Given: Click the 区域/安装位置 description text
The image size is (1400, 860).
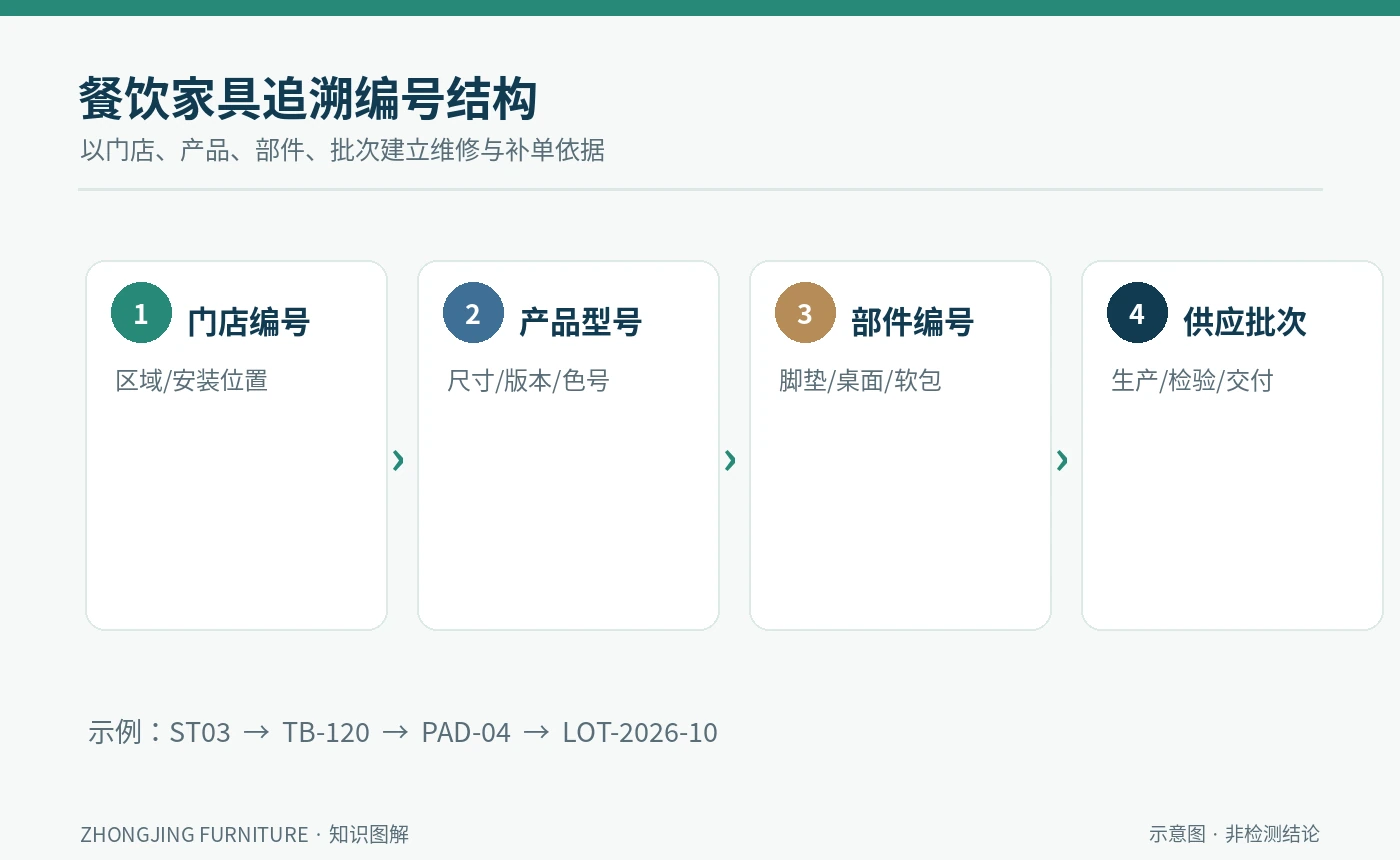Looking at the screenshot, I should 192,381.
